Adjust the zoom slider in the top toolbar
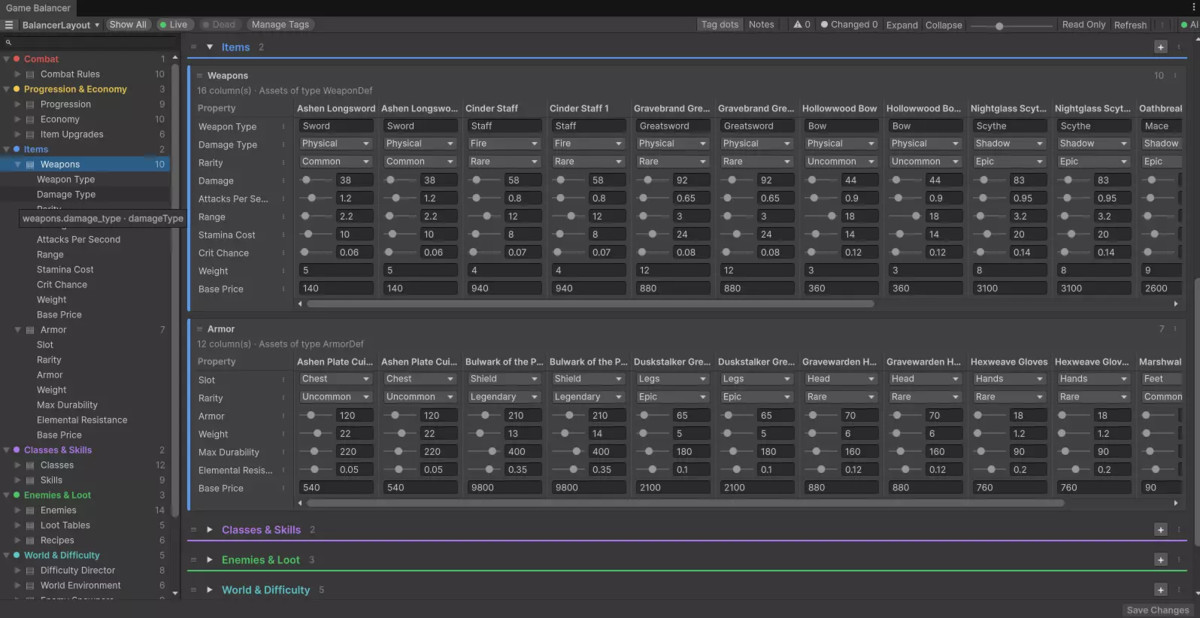 click(x=1010, y=26)
